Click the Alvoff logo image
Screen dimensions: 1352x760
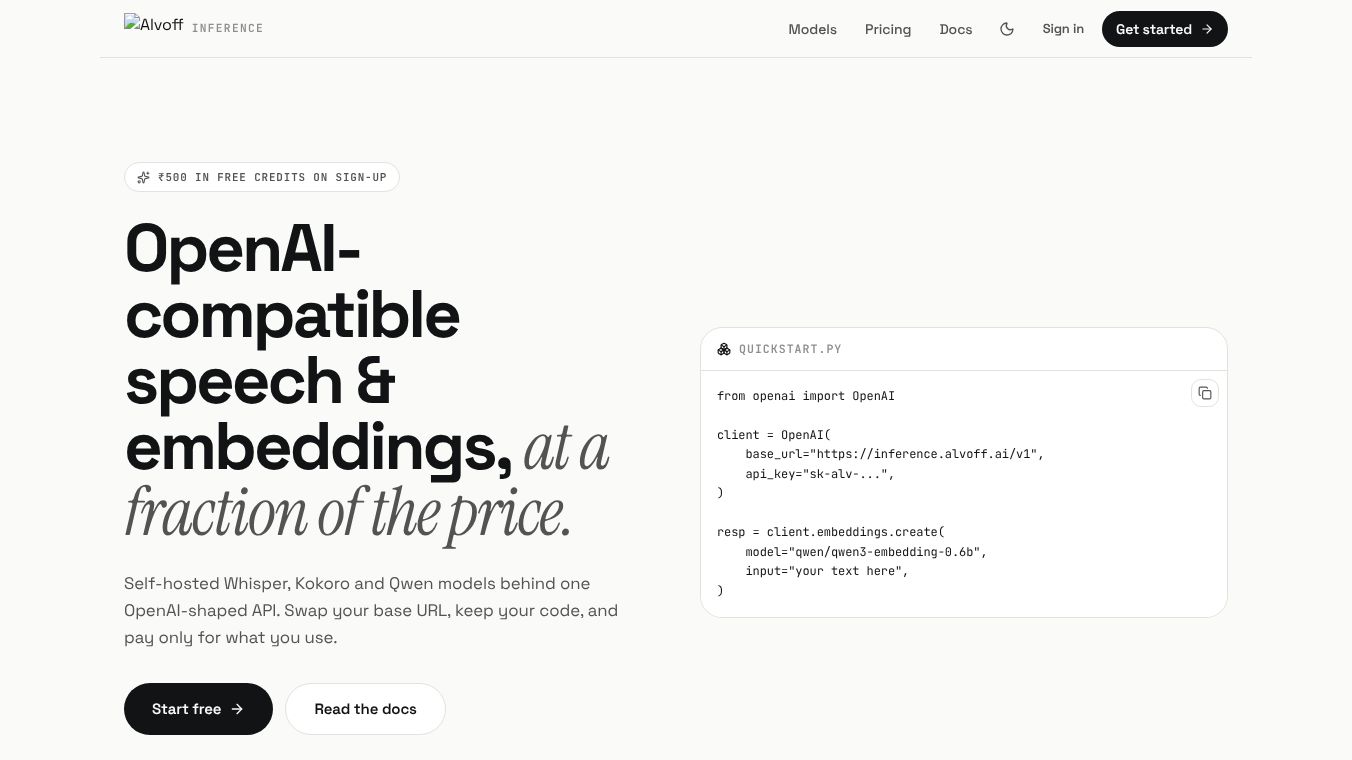(x=154, y=24)
